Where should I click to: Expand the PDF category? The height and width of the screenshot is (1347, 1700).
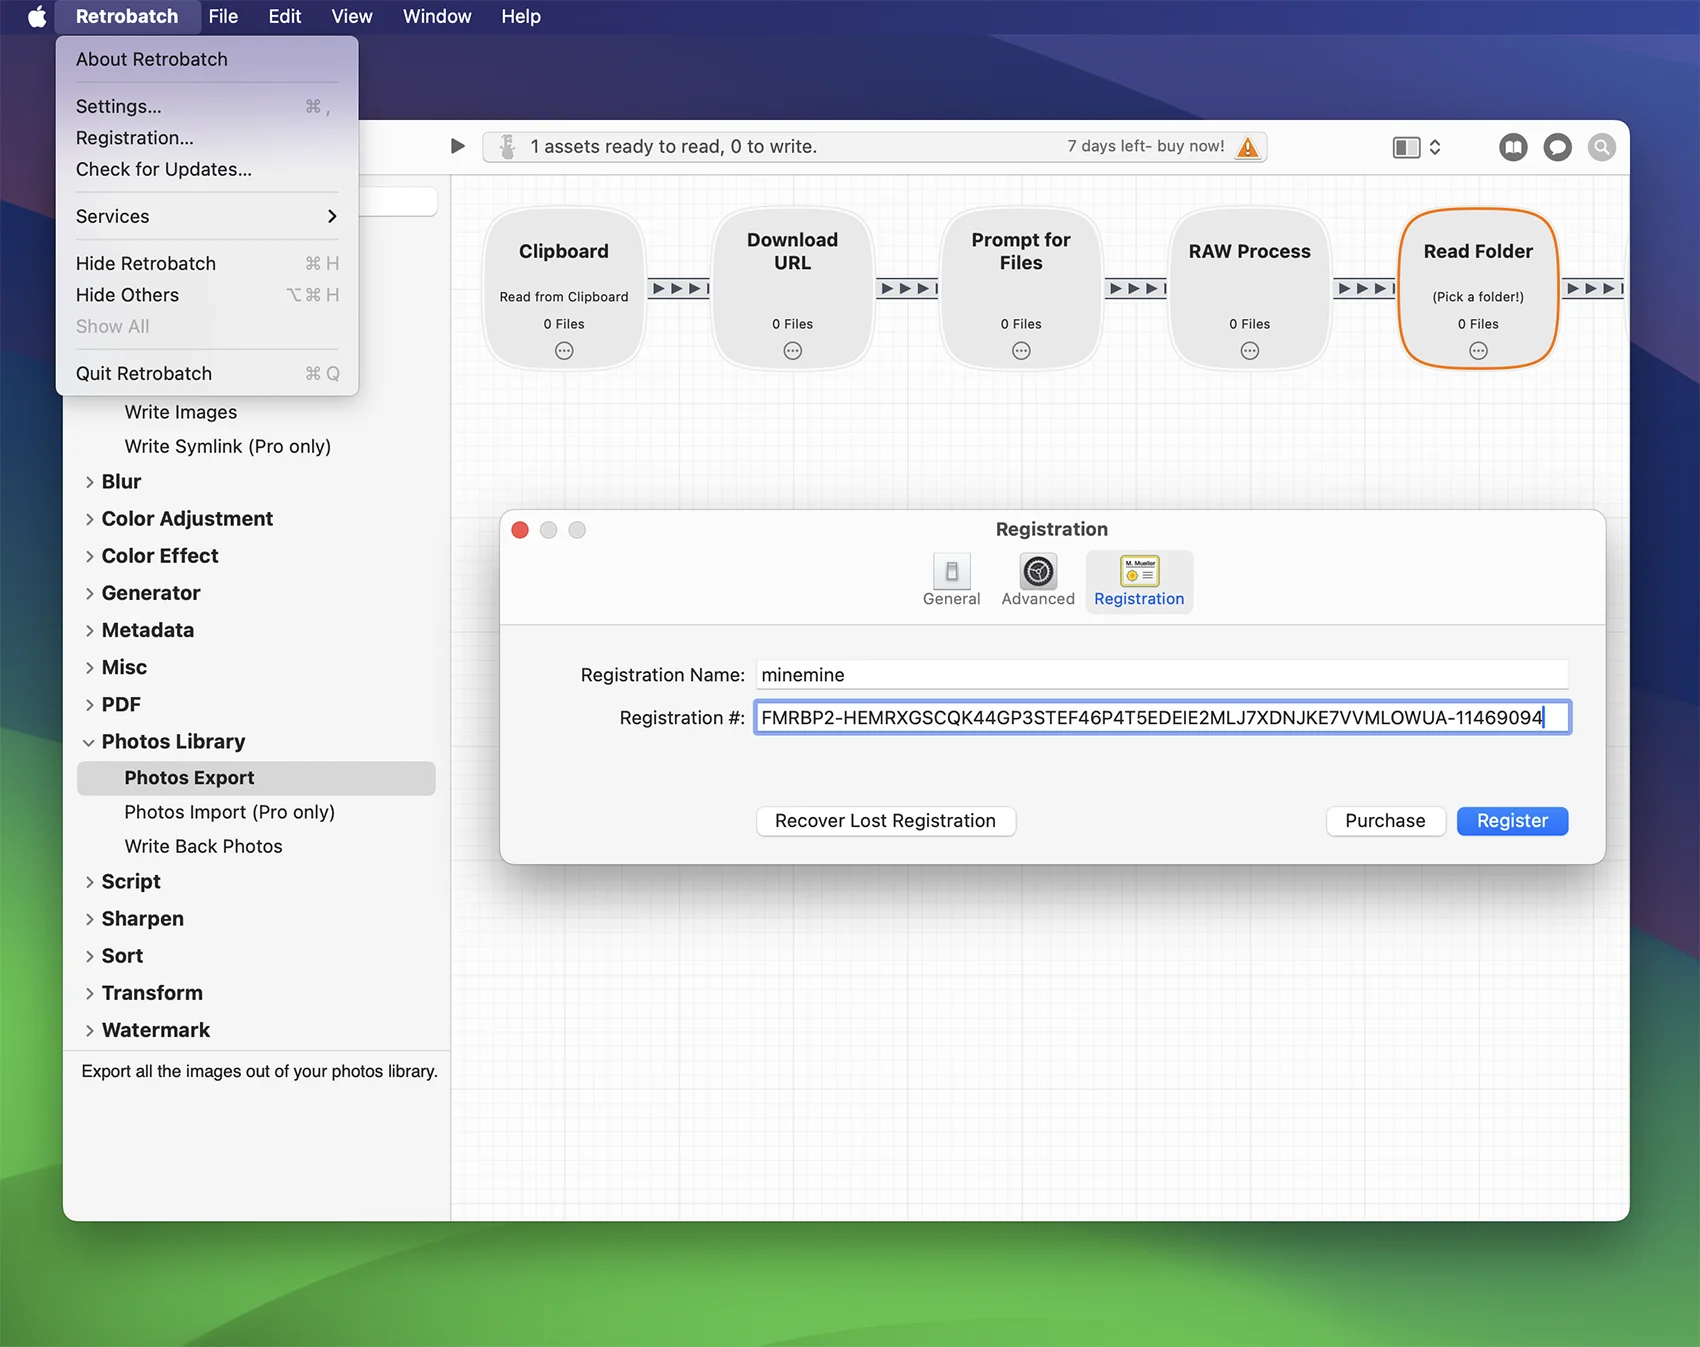coord(89,704)
